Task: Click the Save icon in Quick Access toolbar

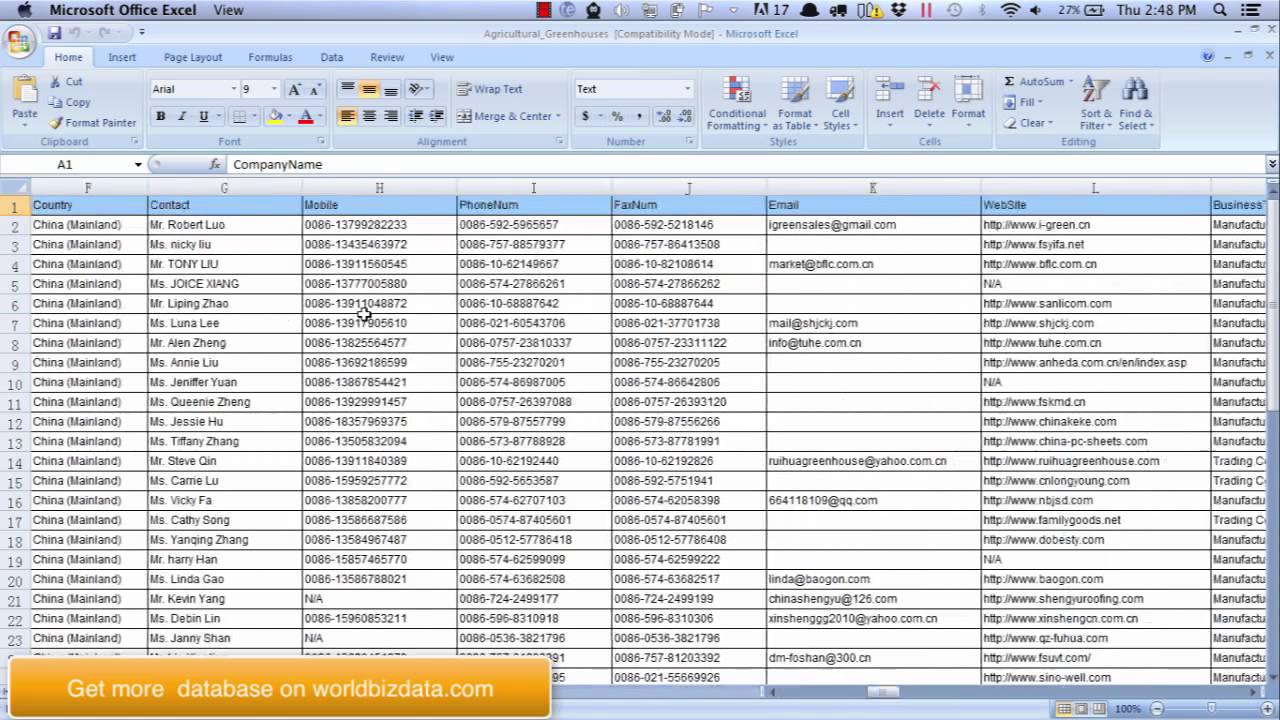Action: tap(55, 33)
